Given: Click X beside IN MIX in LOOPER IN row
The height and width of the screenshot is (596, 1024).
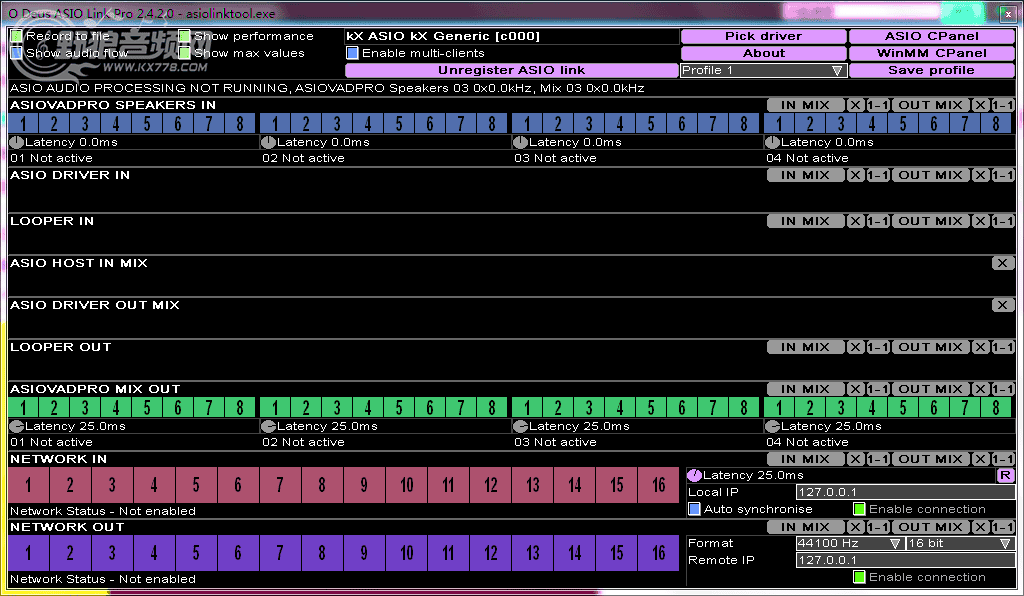Looking at the screenshot, I should tap(855, 221).
